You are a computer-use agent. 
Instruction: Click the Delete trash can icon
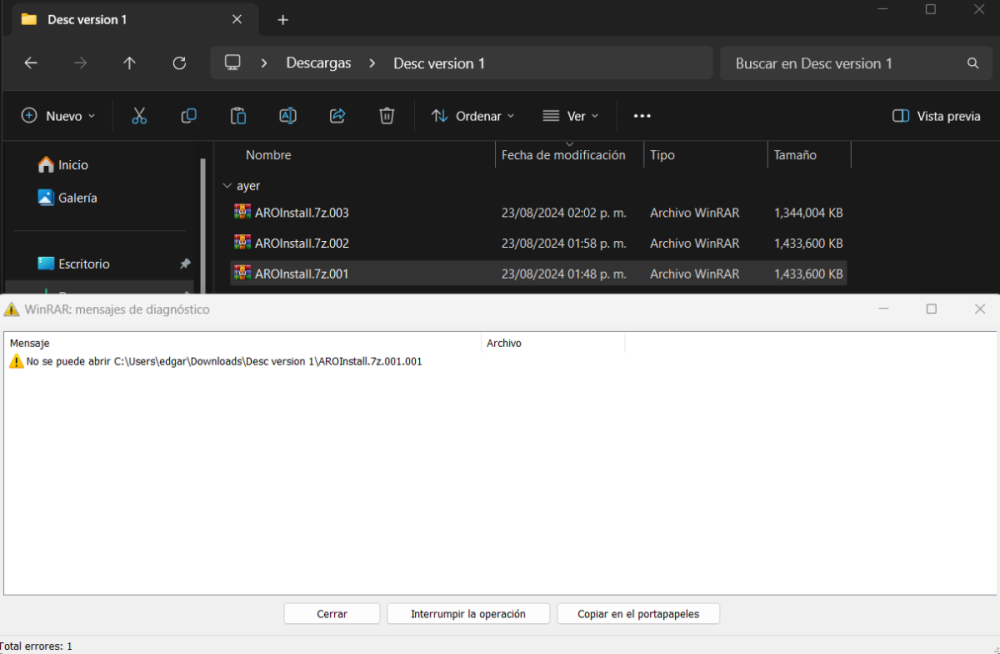[x=387, y=116]
